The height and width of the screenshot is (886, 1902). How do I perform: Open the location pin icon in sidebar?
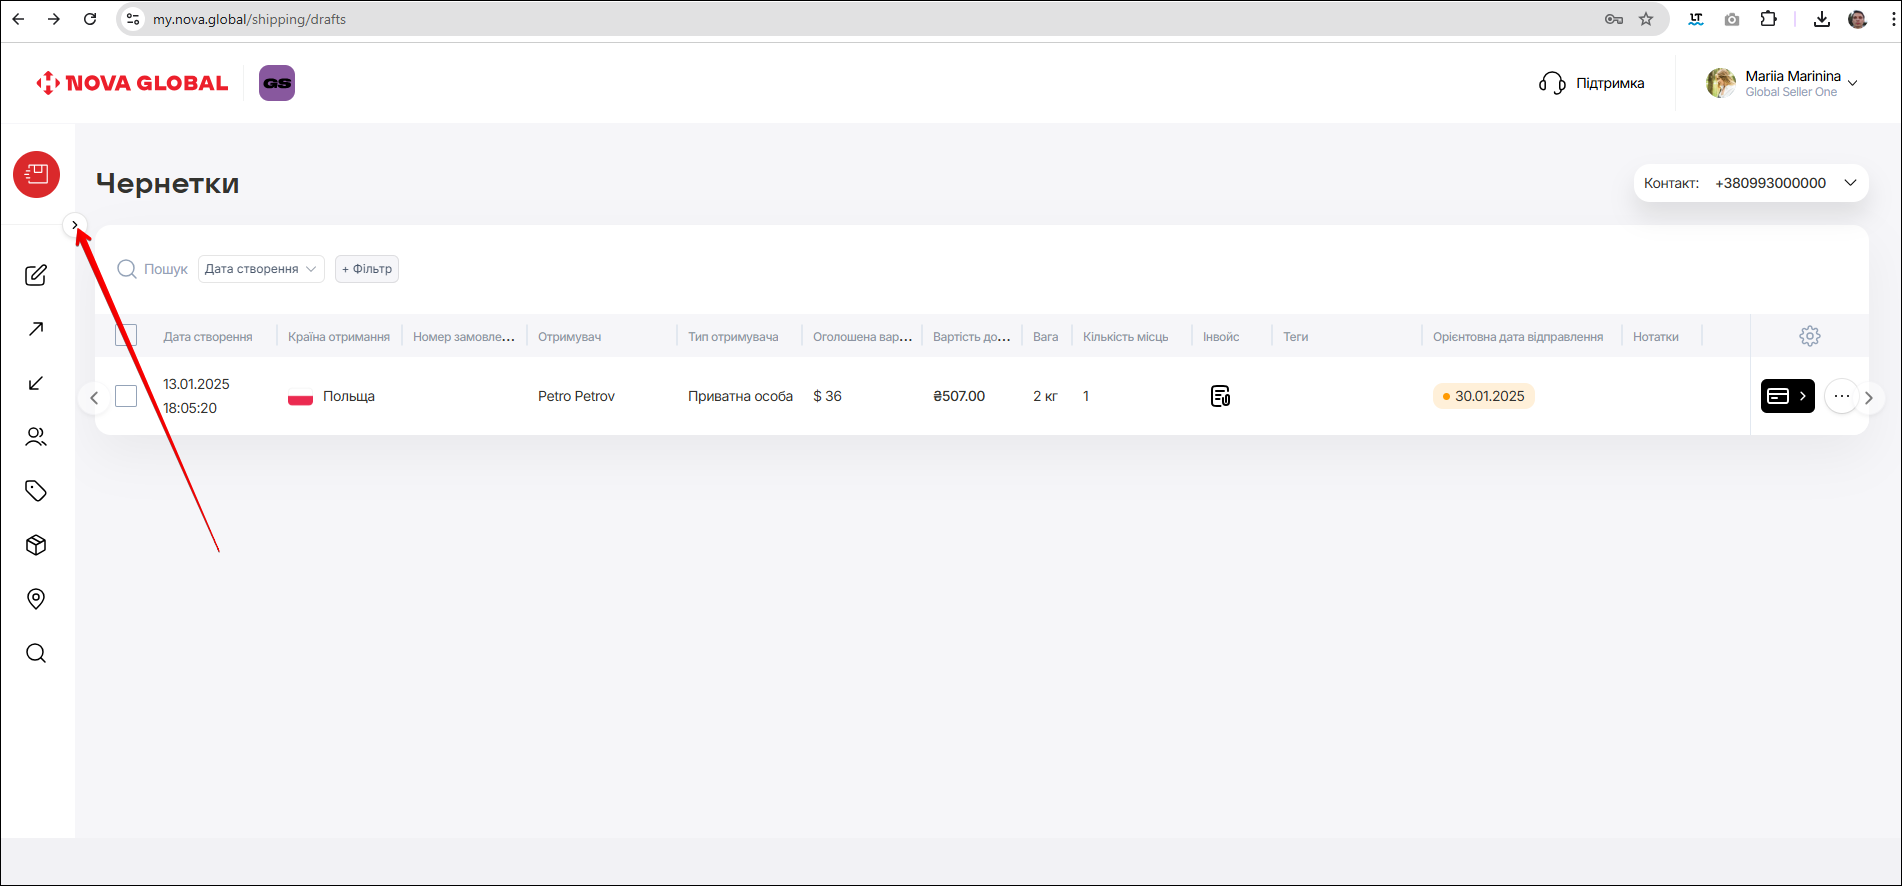coord(36,599)
